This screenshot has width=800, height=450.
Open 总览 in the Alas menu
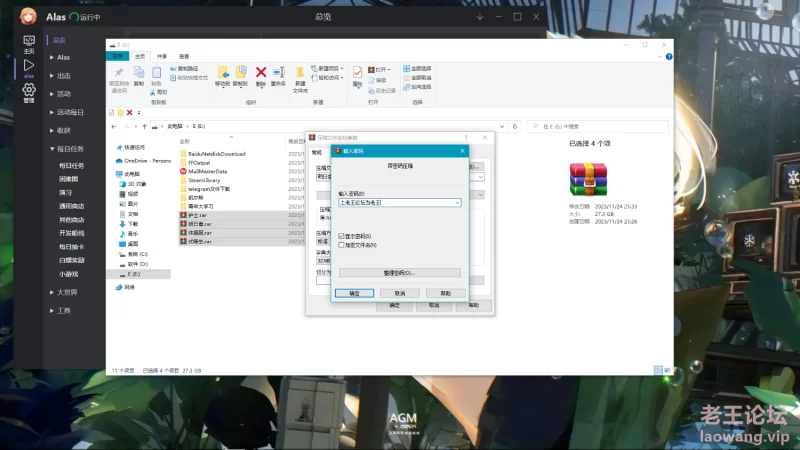[59, 40]
